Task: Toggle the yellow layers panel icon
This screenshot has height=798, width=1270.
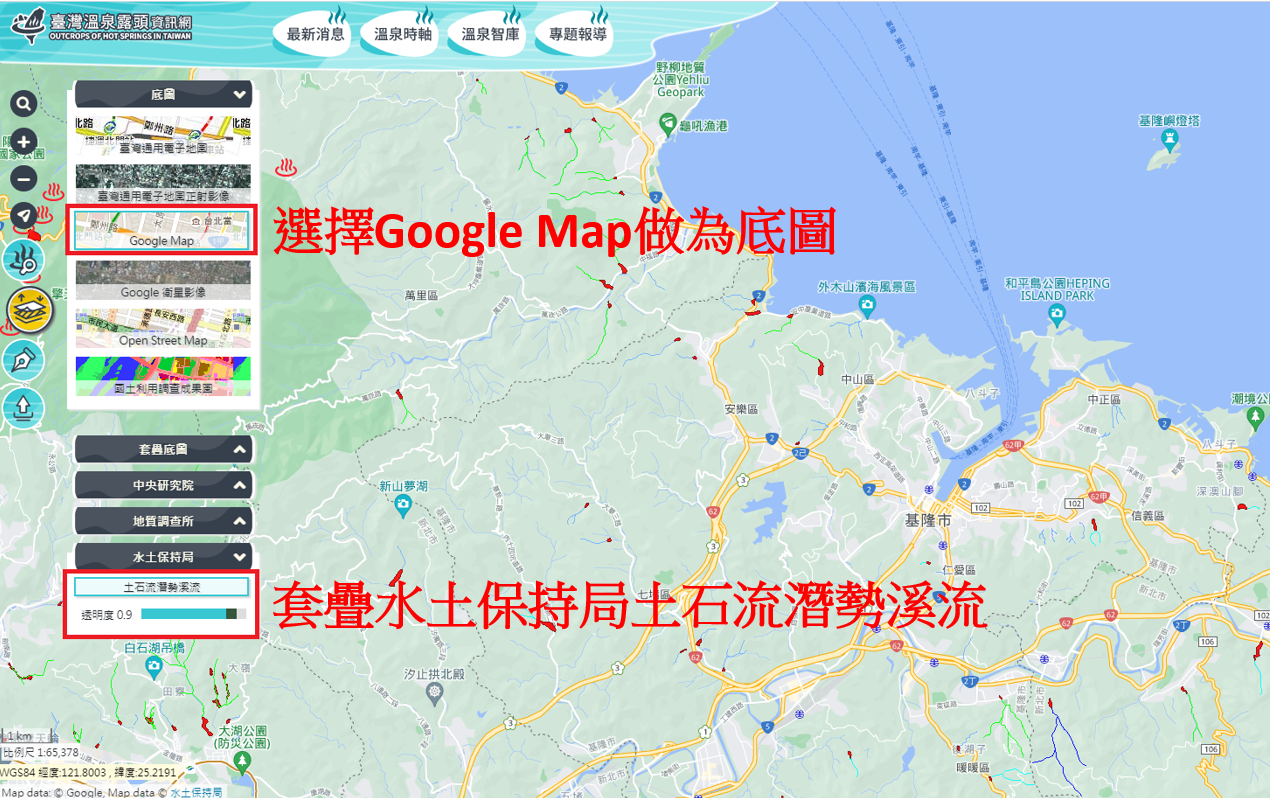Action: (x=30, y=311)
